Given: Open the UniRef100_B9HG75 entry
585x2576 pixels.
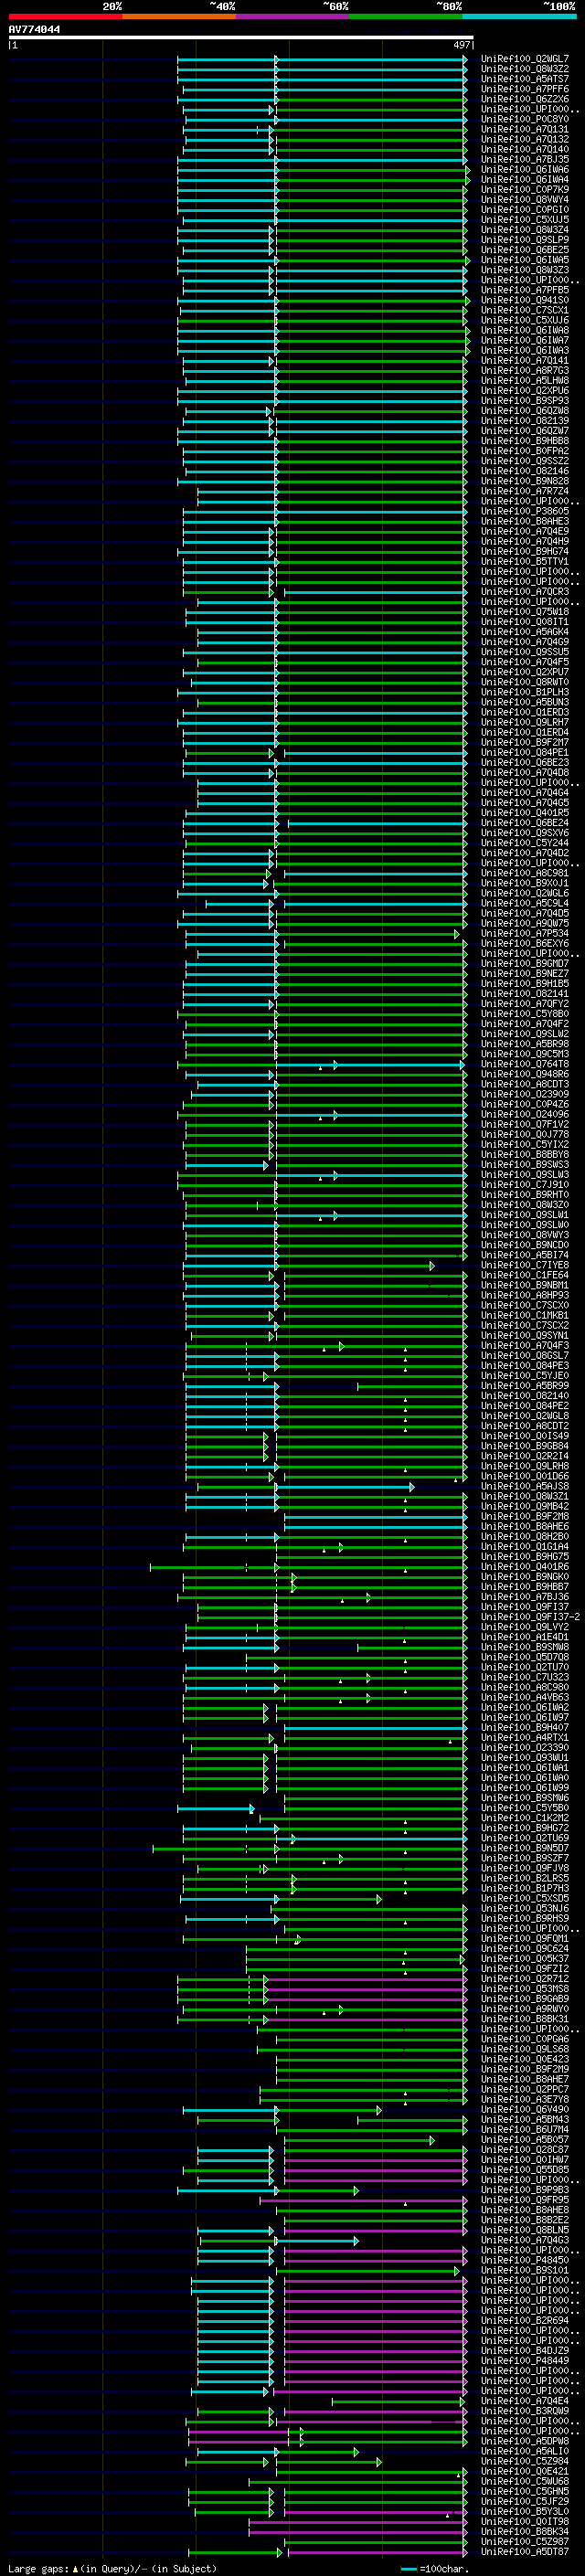Looking at the screenshot, I should pyautogui.click(x=524, y=1556).
